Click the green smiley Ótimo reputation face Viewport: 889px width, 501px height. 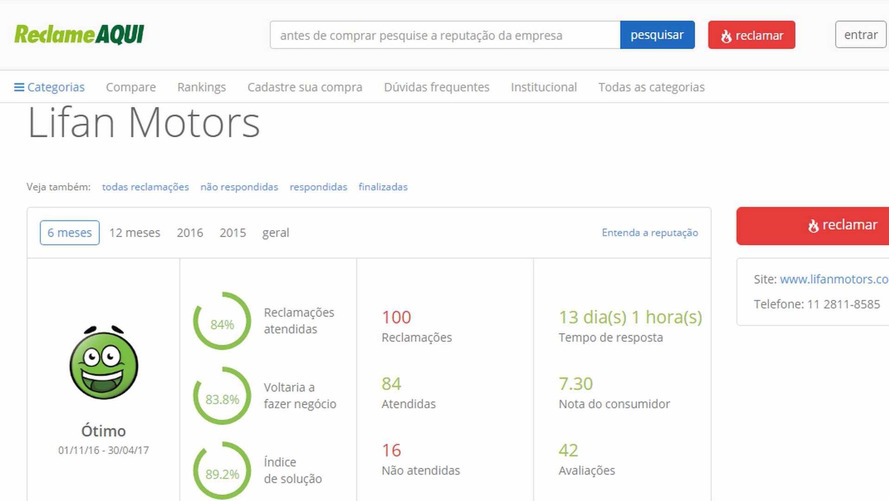tap(104, 363)
